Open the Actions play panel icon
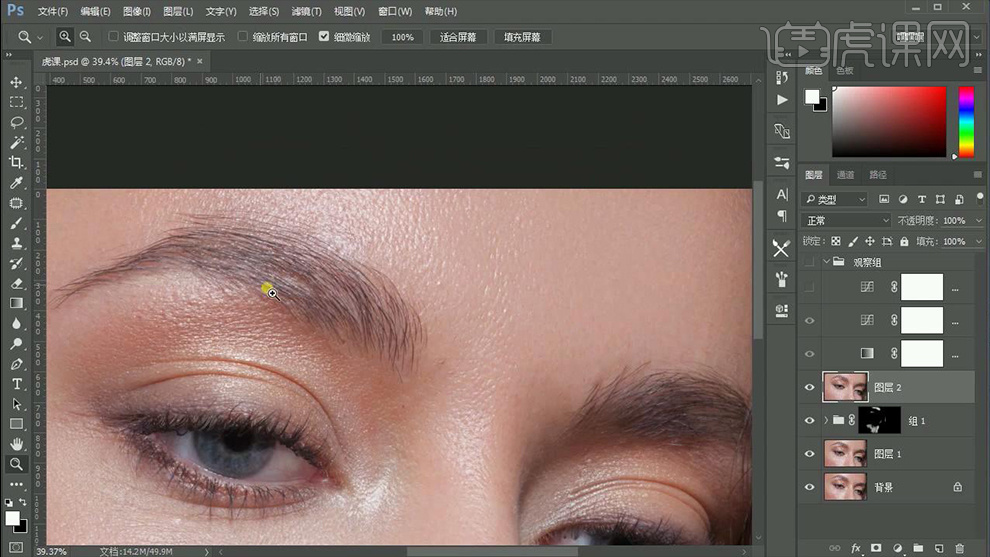The image size is (990, 557). (782, 100)
